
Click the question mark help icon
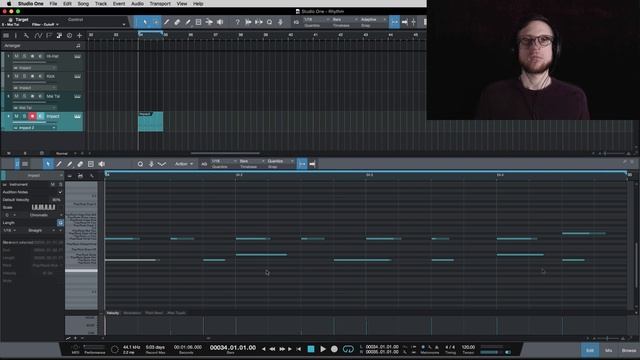click(238, 22)
